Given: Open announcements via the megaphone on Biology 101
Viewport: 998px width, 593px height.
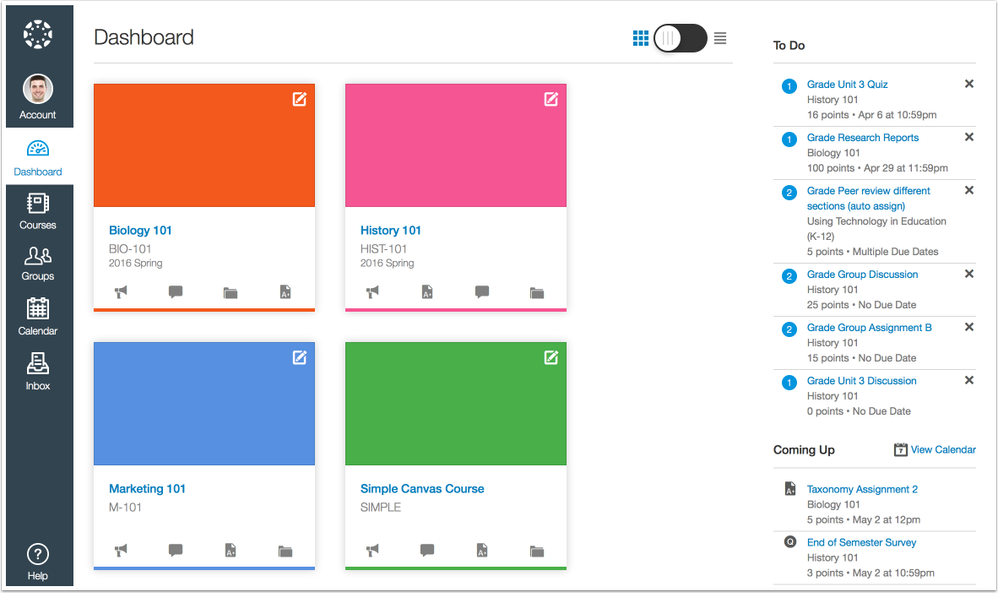Looking at the screenshot, I should (x=122, y=292).
